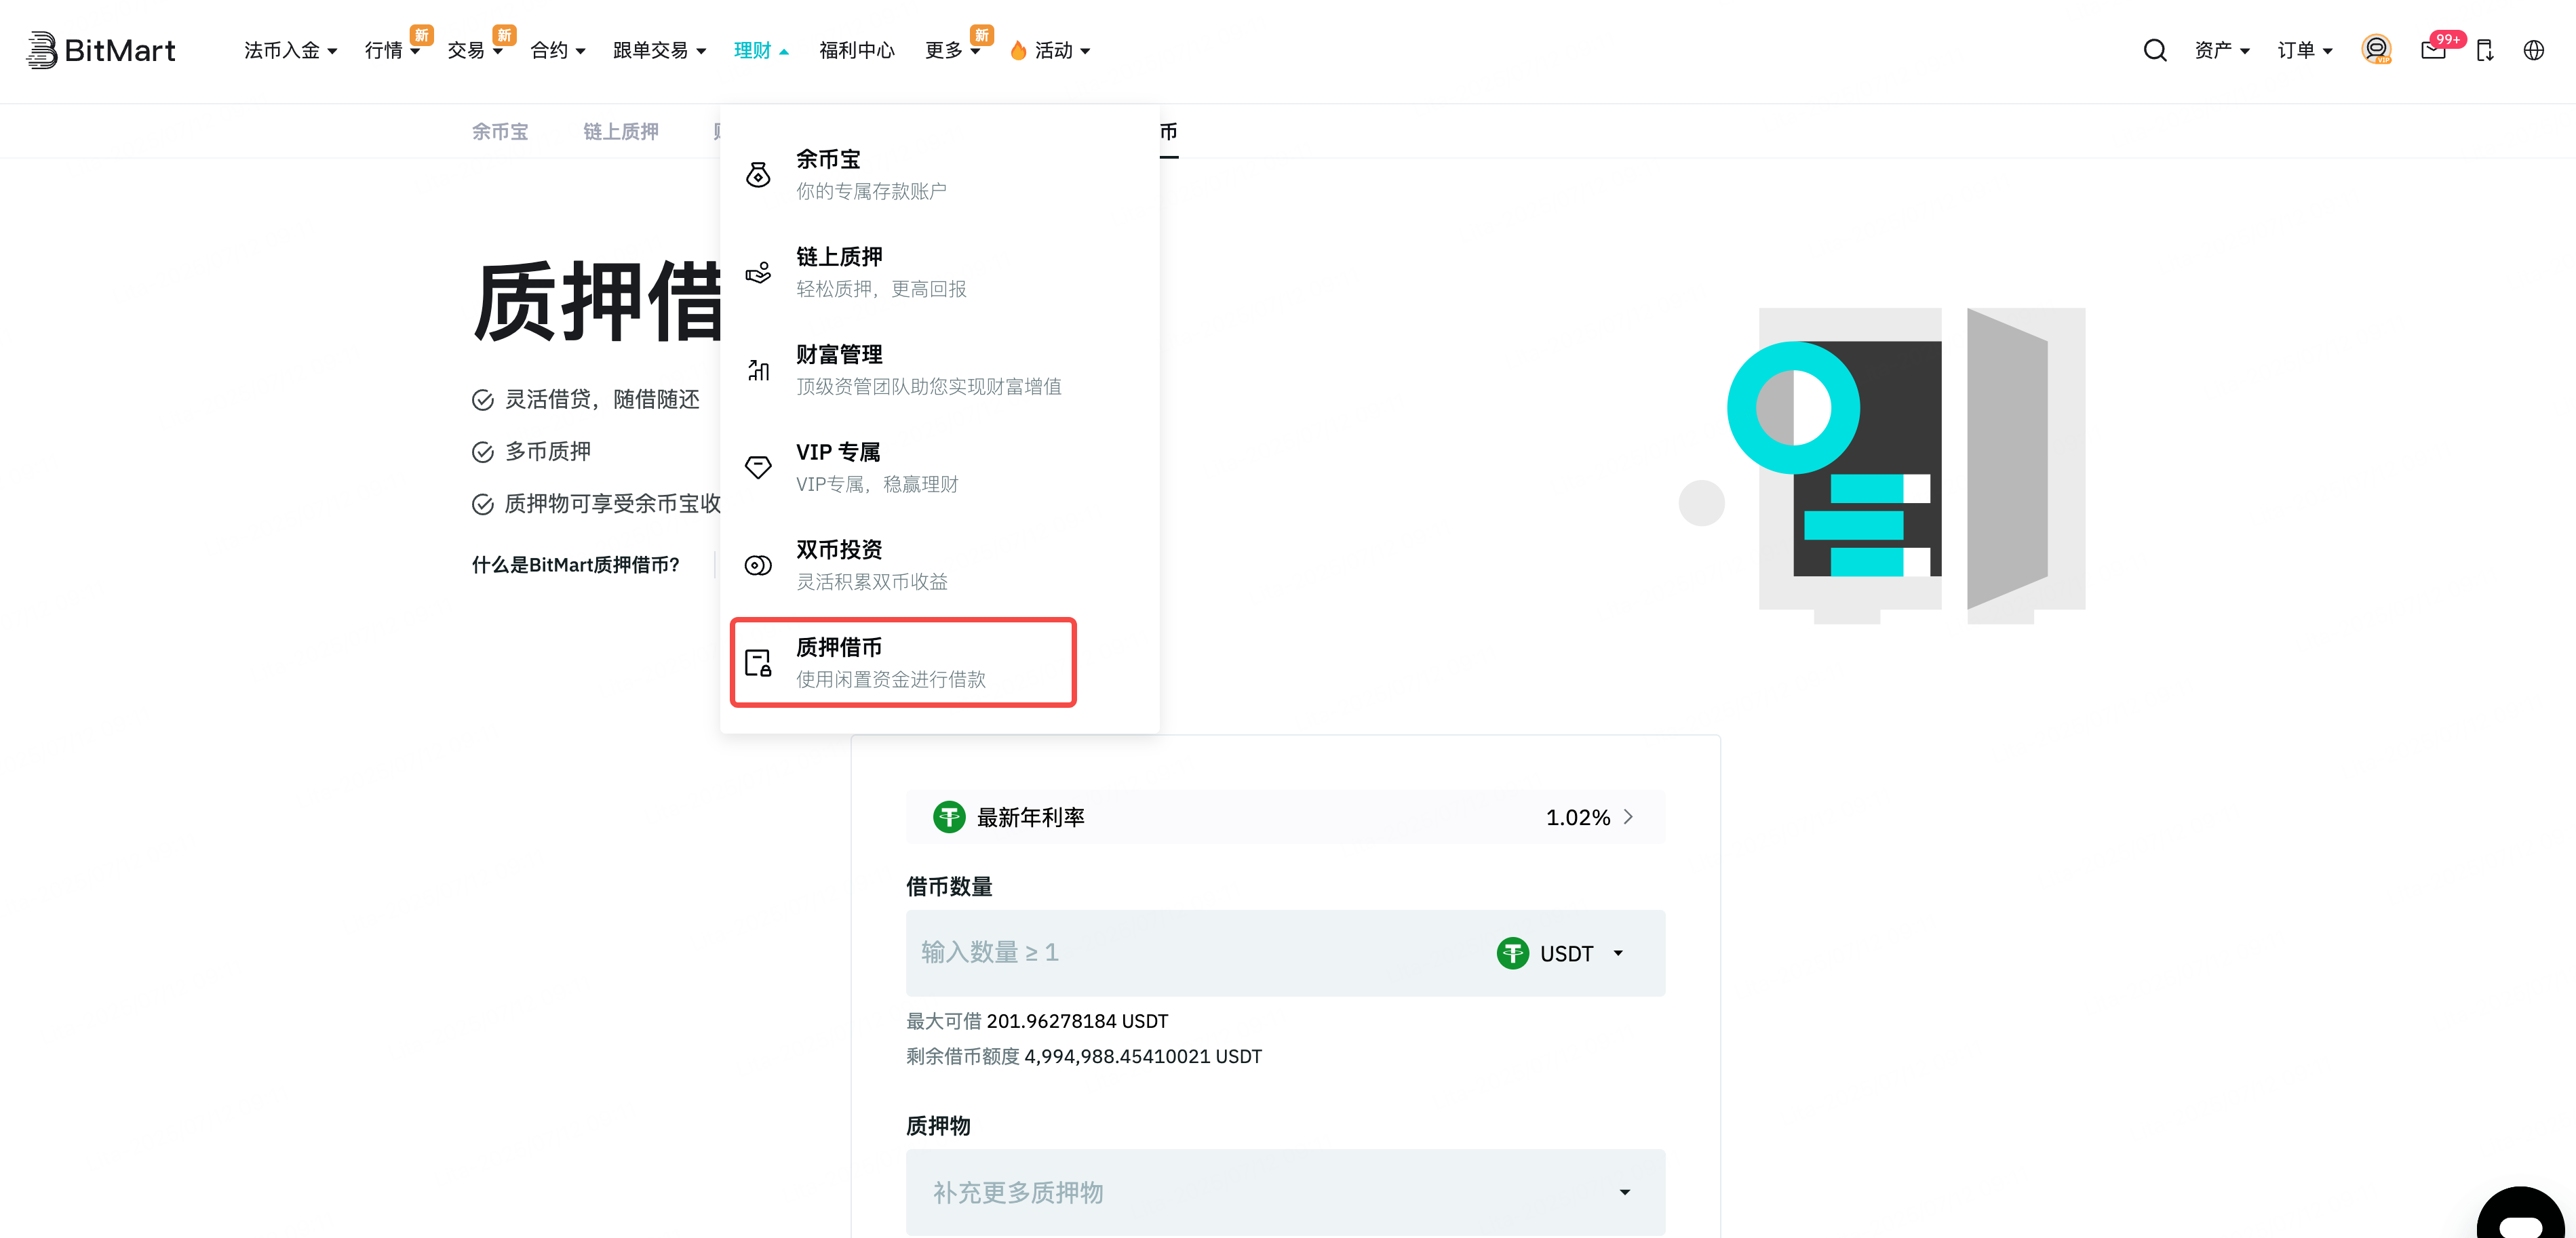Viewport: 2576px width, 1238px height.
Task: Expand the 活动 menu
Action: coord(1062,50)
